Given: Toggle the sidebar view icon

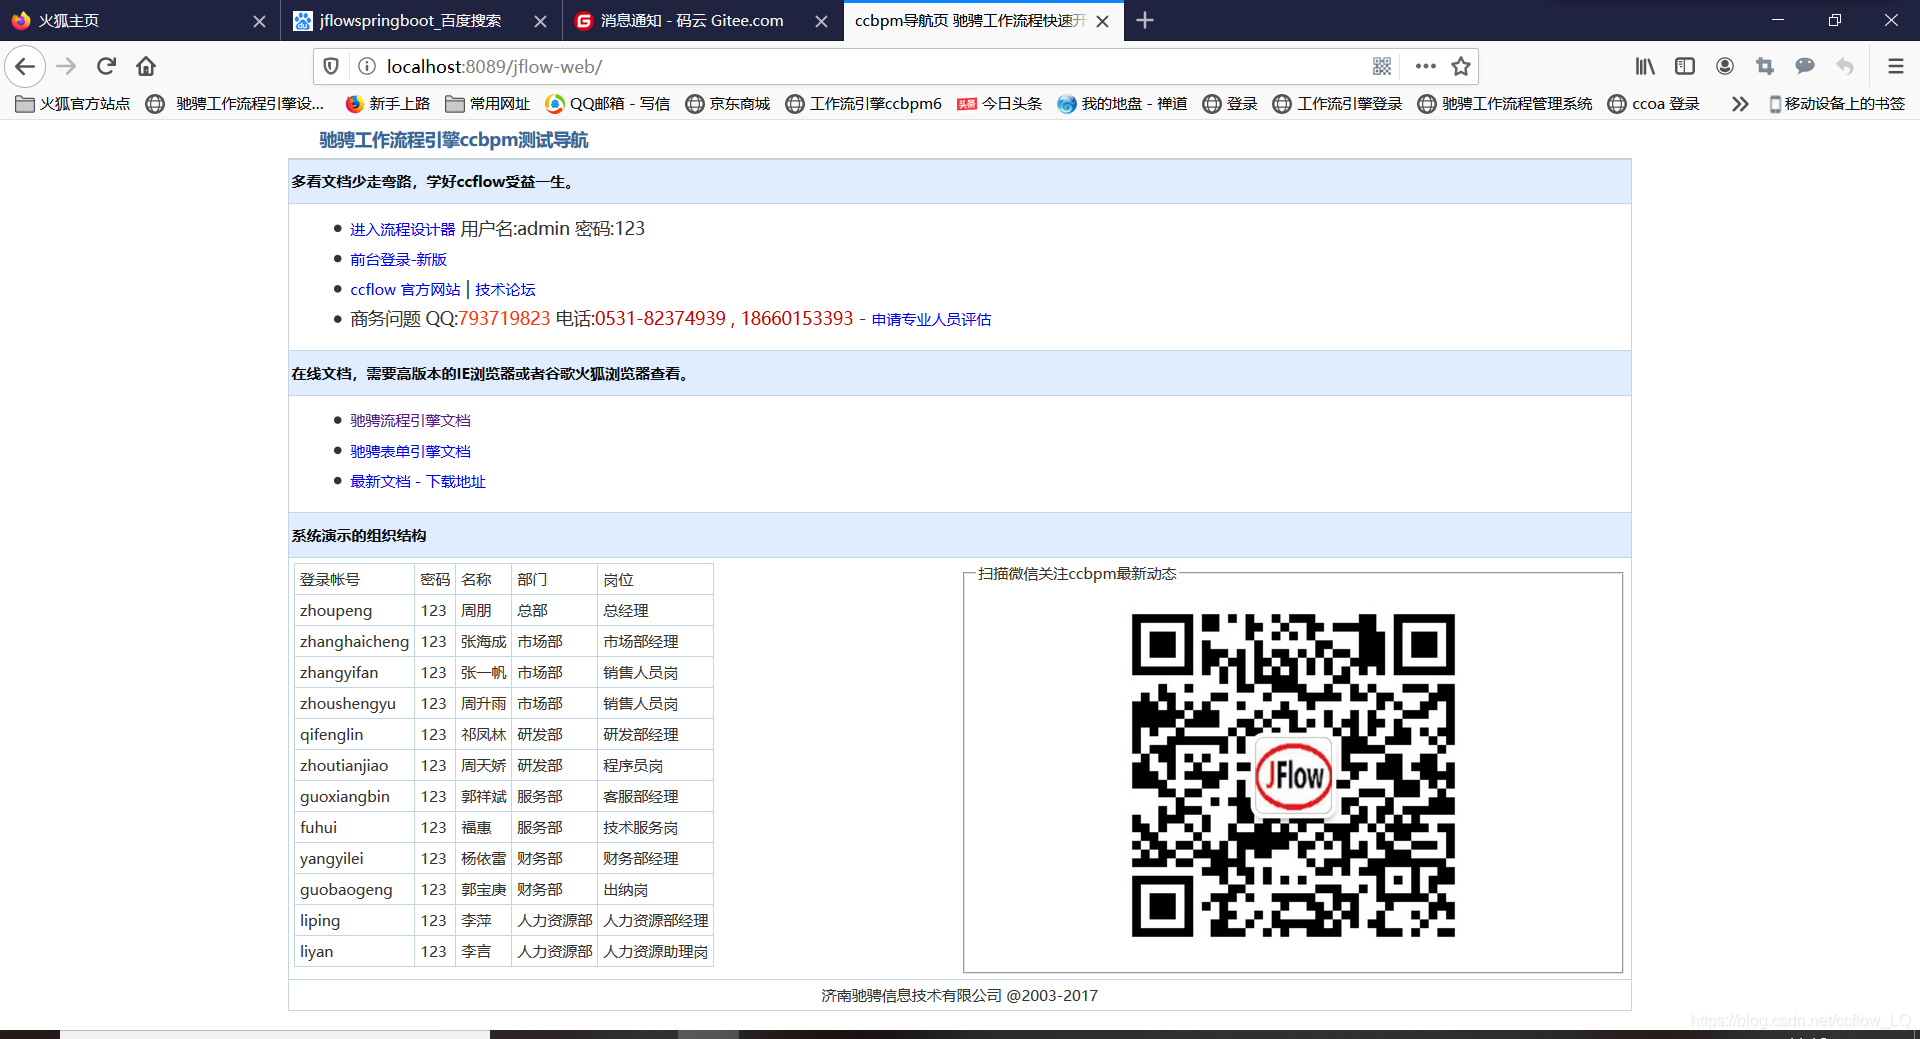Looking at the screenshot, I should (1685, 67).
